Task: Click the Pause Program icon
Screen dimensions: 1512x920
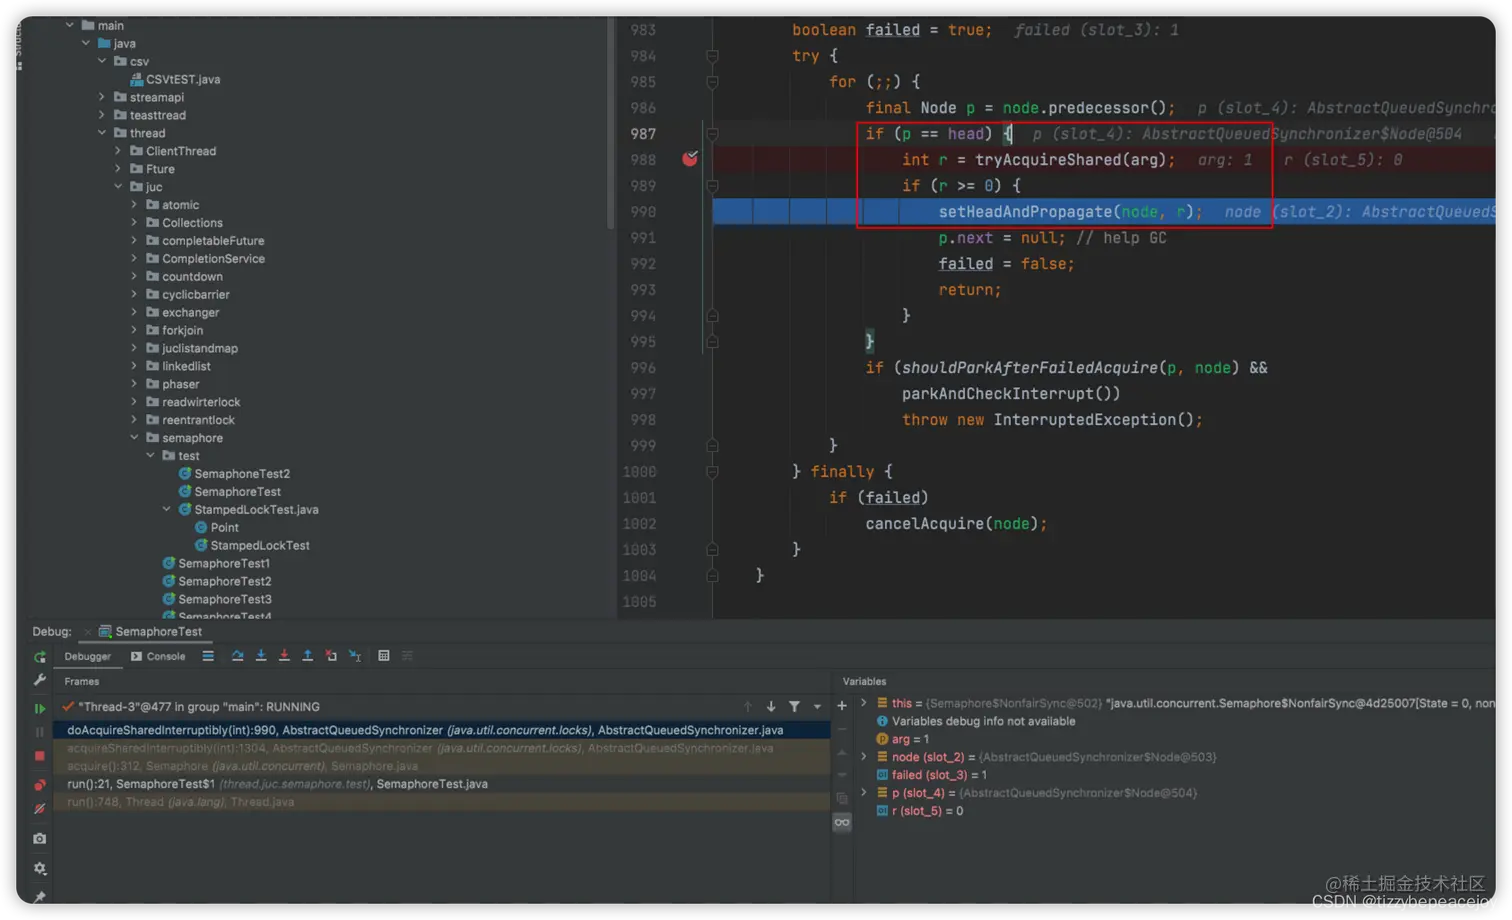Action: coord(40,732)
